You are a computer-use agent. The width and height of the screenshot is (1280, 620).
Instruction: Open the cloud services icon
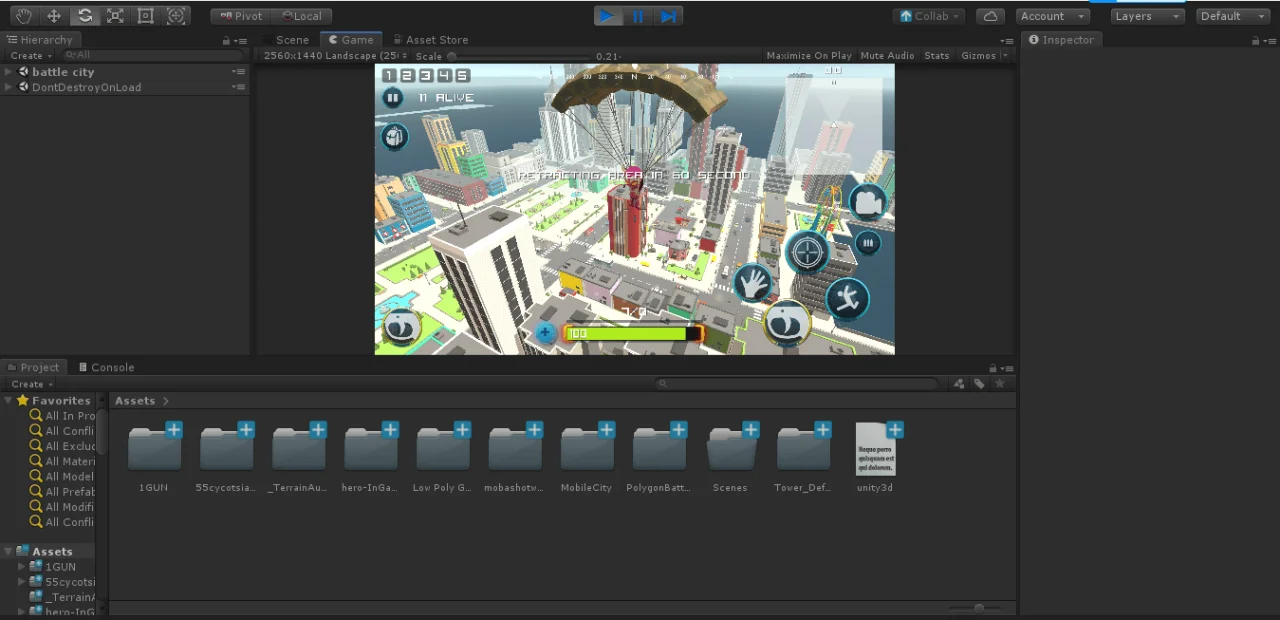(x=990, y=16)
